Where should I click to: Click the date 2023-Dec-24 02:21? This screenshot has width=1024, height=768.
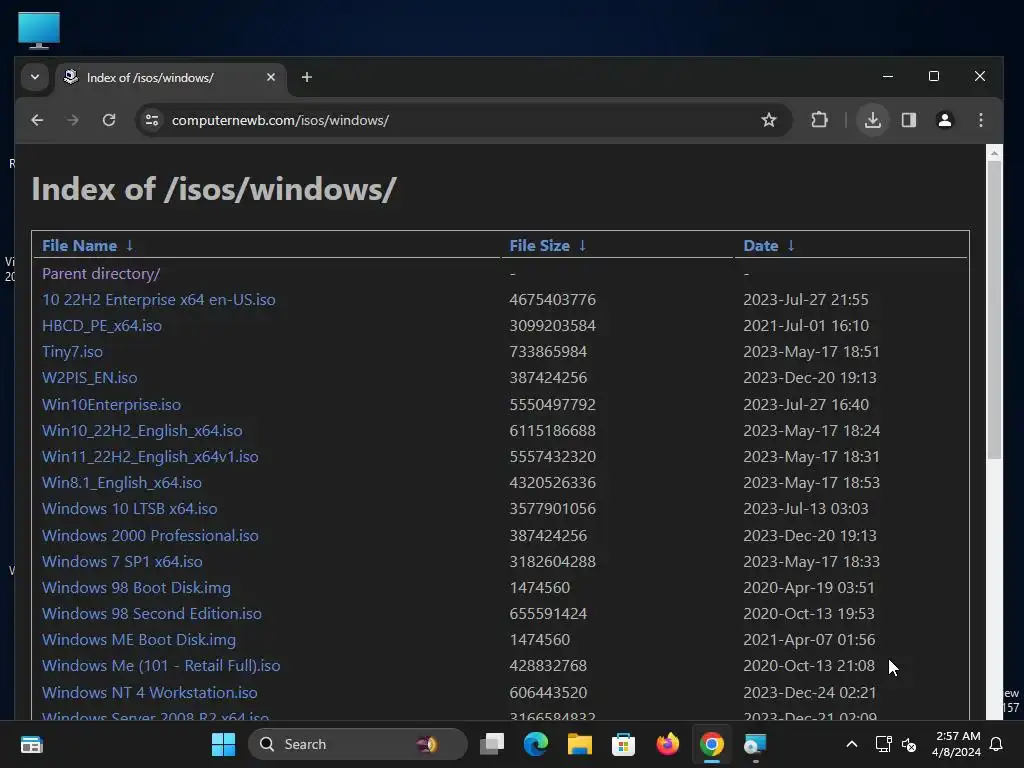[x=809, y=693]
